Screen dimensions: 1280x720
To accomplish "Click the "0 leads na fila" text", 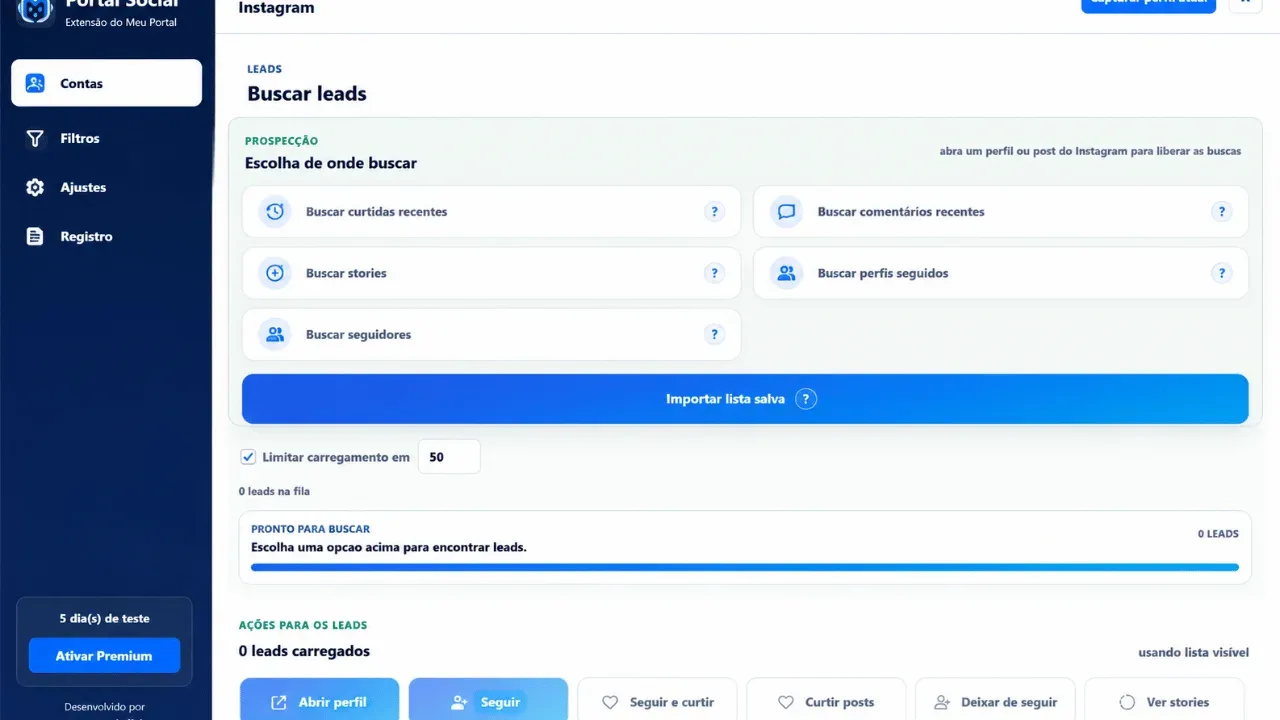I will [274, 491].
